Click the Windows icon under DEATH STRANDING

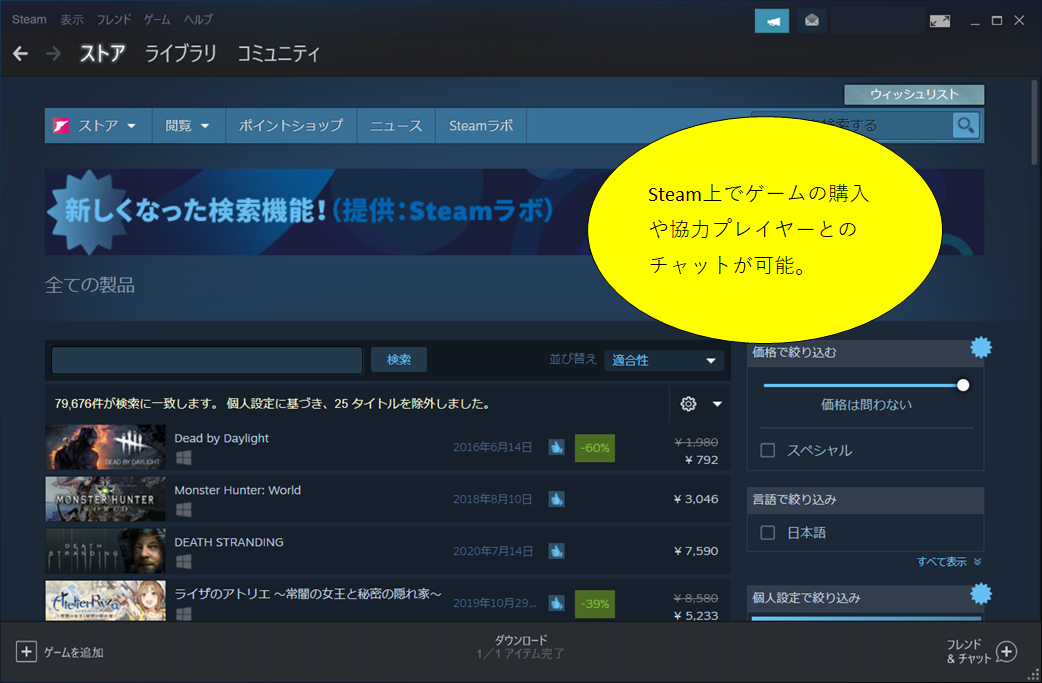183,561
